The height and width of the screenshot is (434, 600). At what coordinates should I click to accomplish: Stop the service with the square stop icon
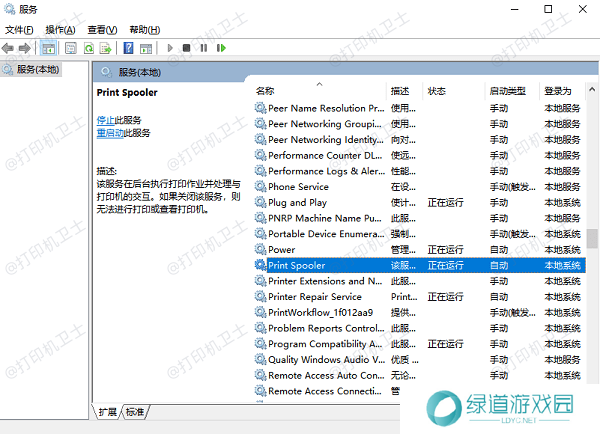(186, 48)
